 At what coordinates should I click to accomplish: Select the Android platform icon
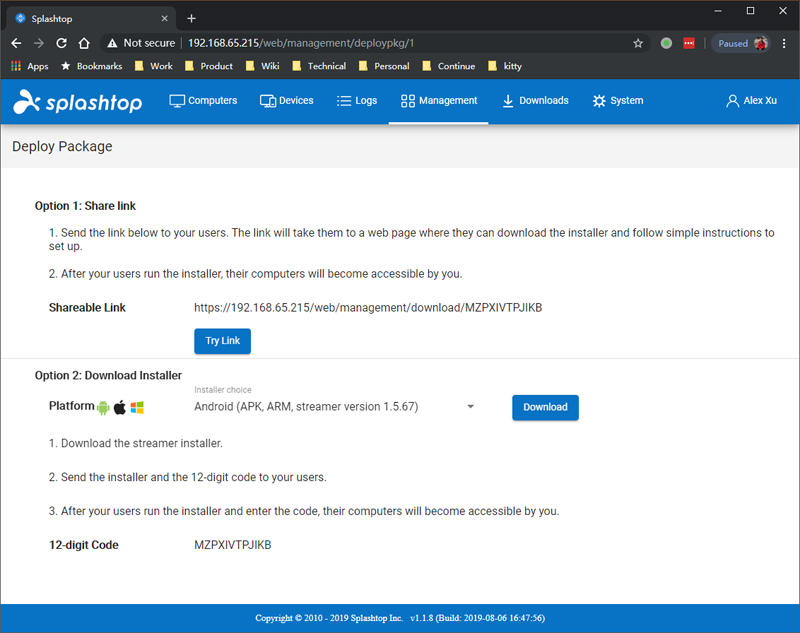tap(103, 407)
